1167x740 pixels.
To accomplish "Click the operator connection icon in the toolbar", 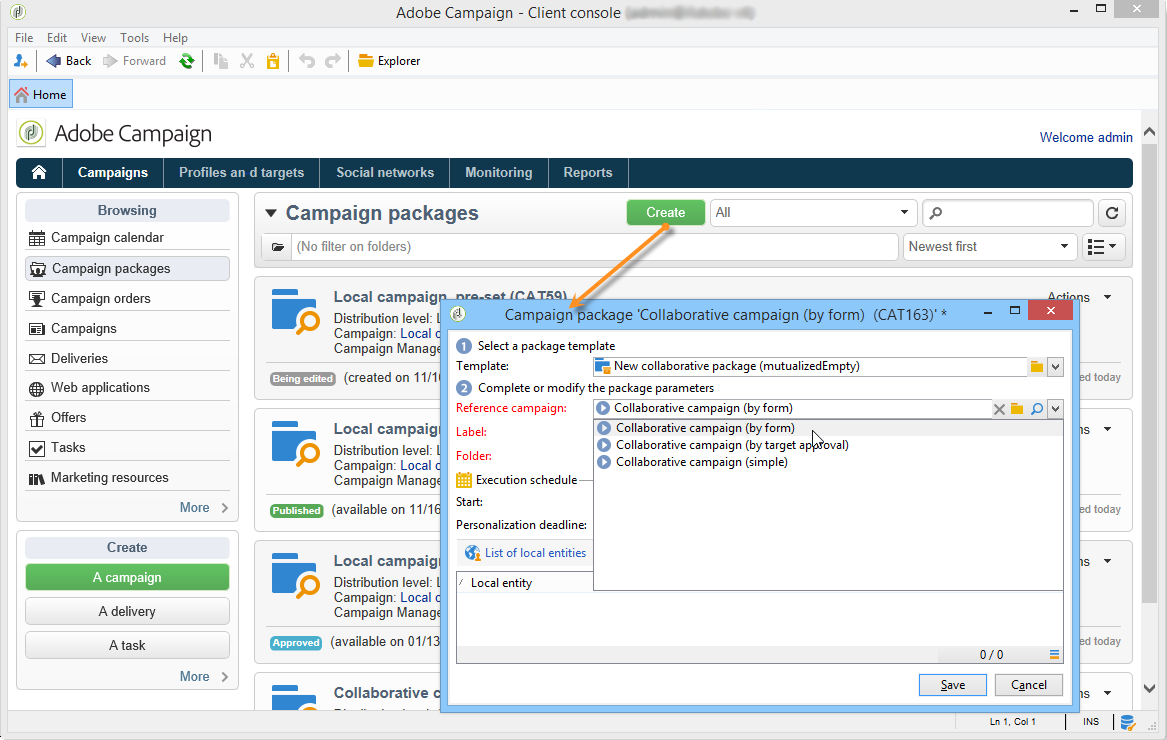I will click(x=21, y=61).
